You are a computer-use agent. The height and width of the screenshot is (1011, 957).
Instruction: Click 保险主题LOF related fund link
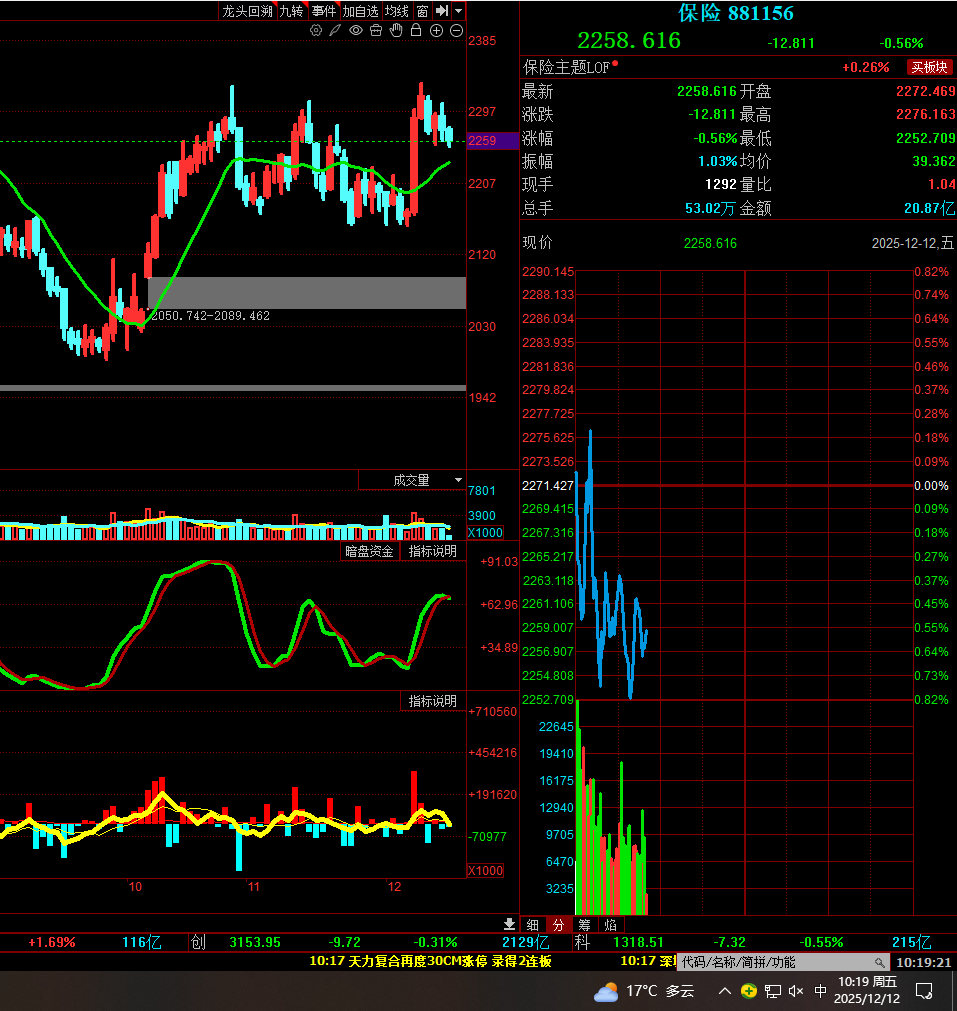pos(566,67)
